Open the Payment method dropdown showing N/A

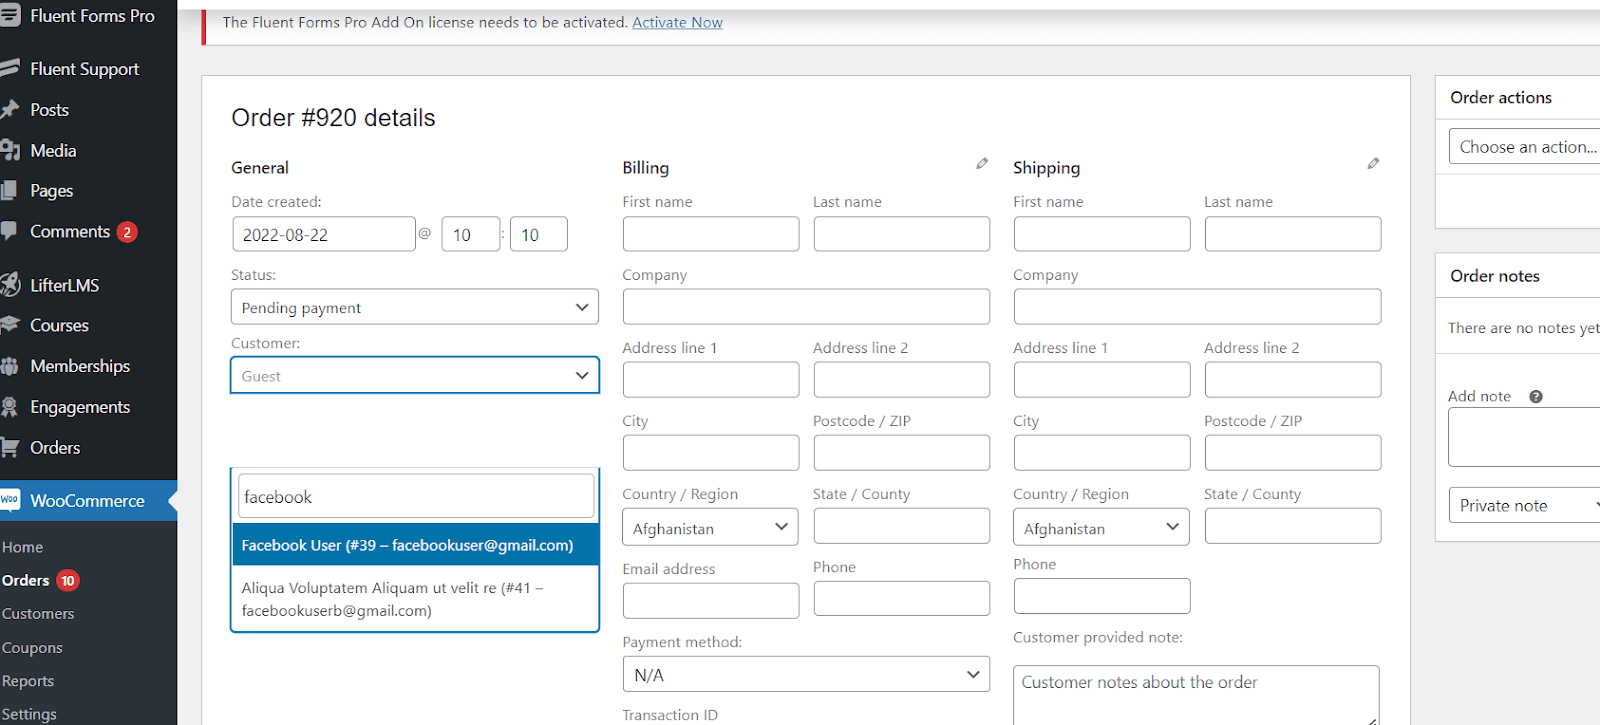pyautogui.click(x=806, y=674)
